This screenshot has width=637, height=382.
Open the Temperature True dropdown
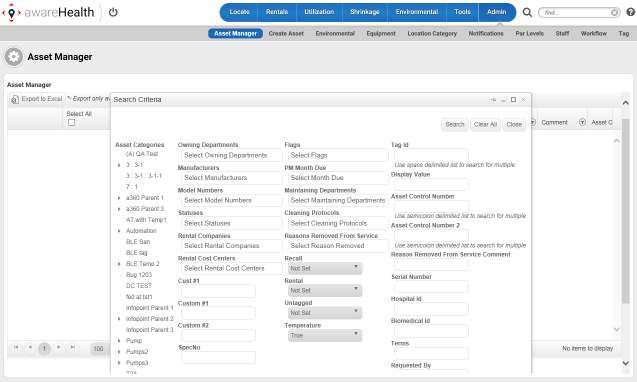click(324, 335)
